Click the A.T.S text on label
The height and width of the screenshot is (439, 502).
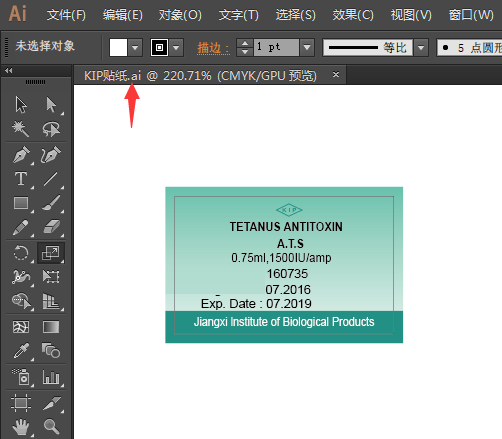click(x=290, y=244)
